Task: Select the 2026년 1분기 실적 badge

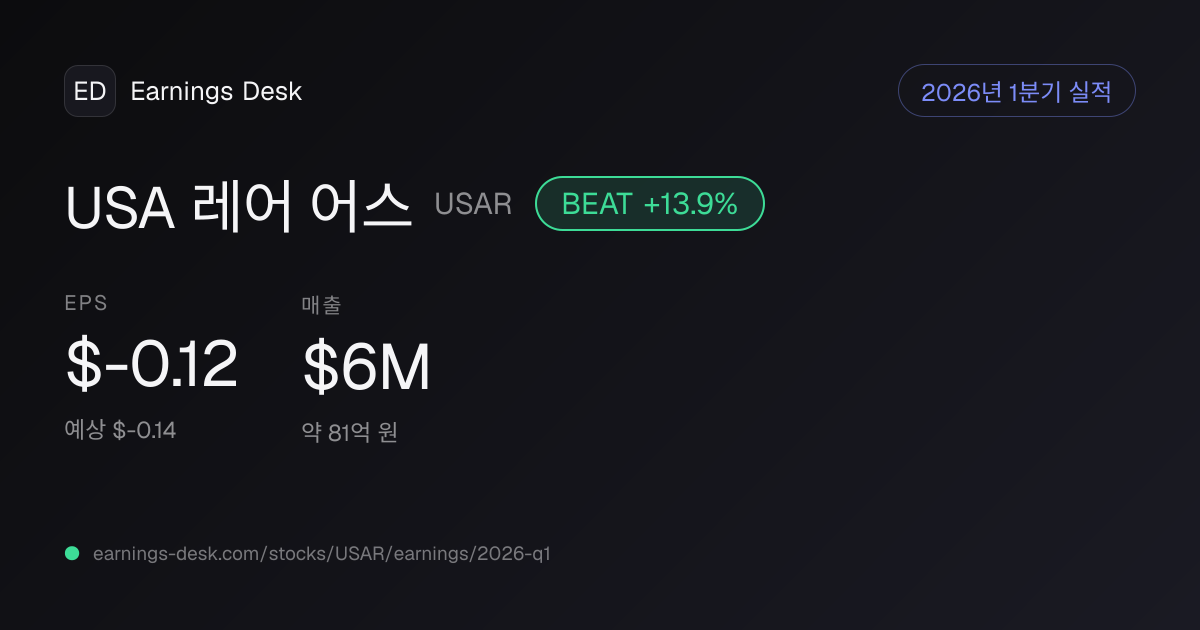Action: tap(1017, 91)
